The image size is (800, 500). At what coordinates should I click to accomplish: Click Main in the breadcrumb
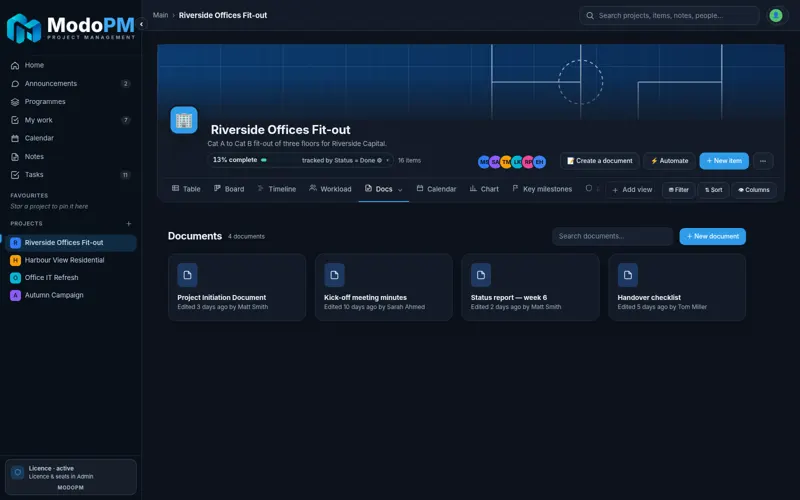[x=160, y=15]
